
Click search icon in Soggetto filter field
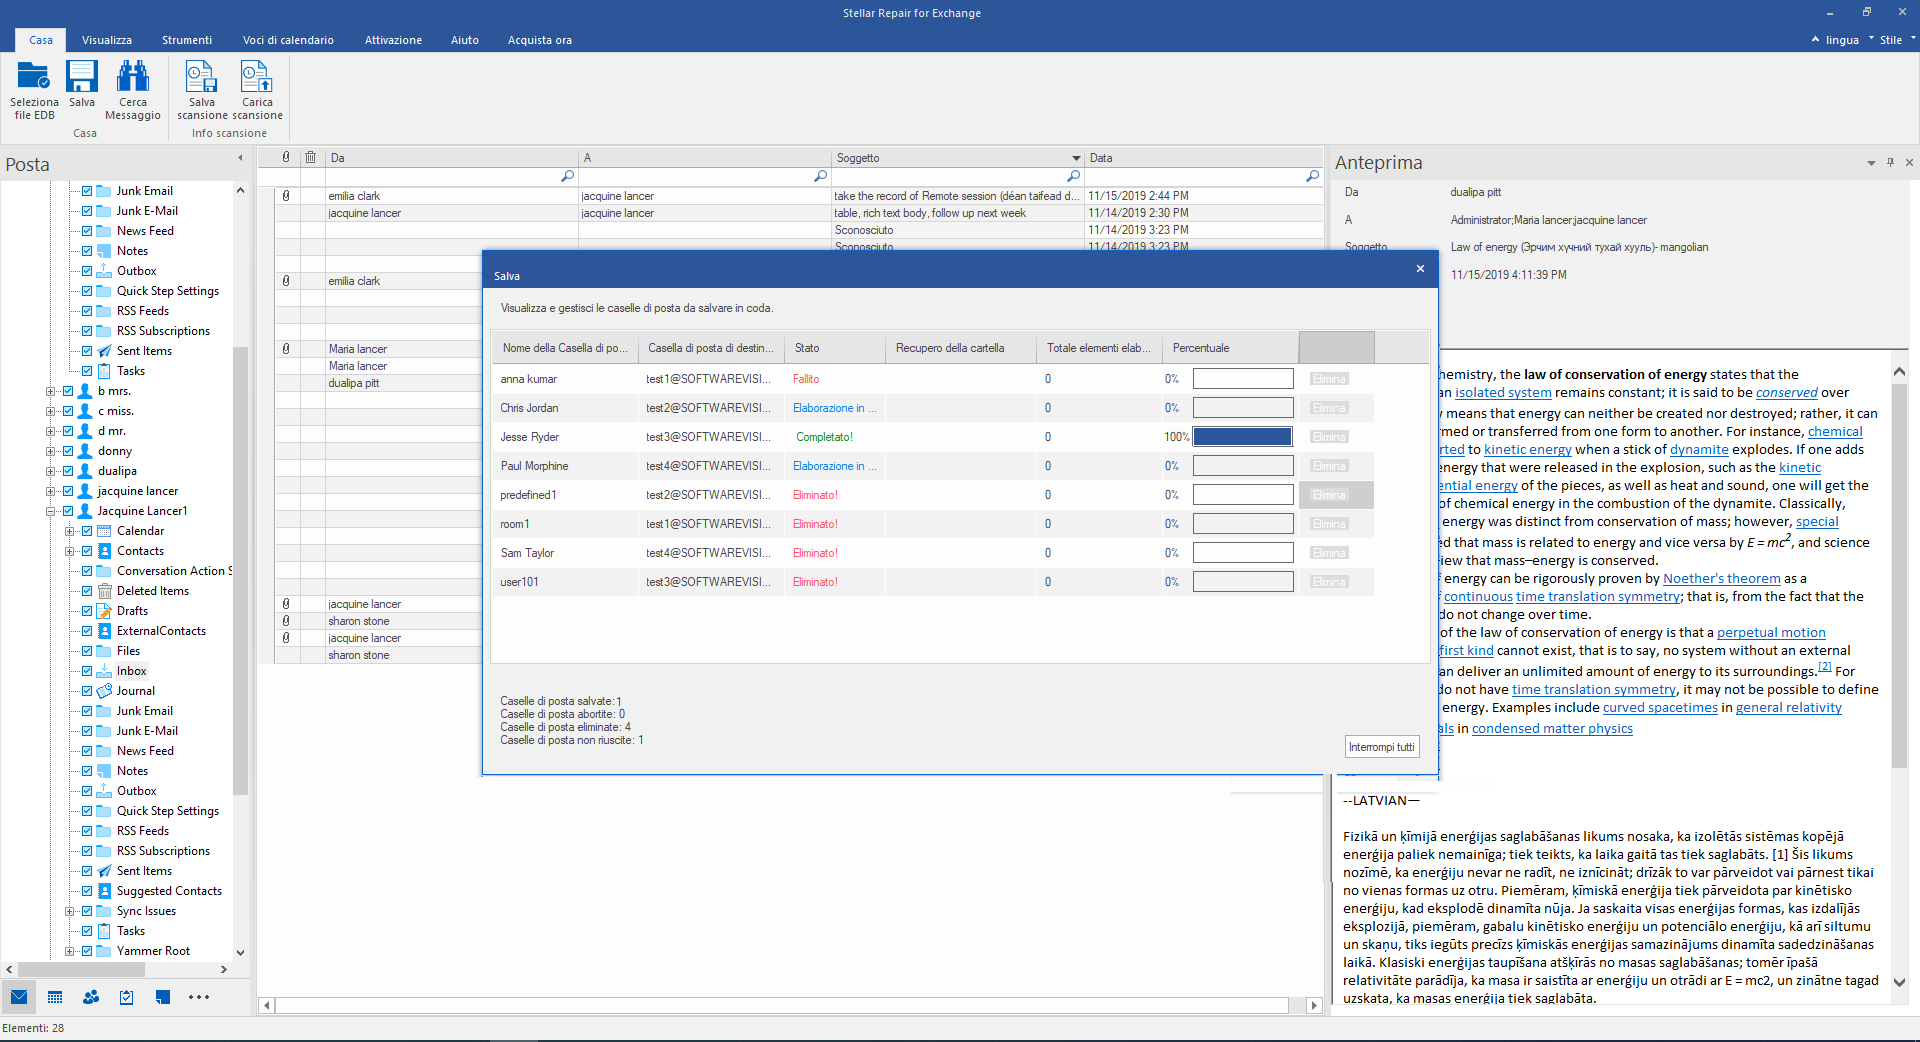[1073, 176]
